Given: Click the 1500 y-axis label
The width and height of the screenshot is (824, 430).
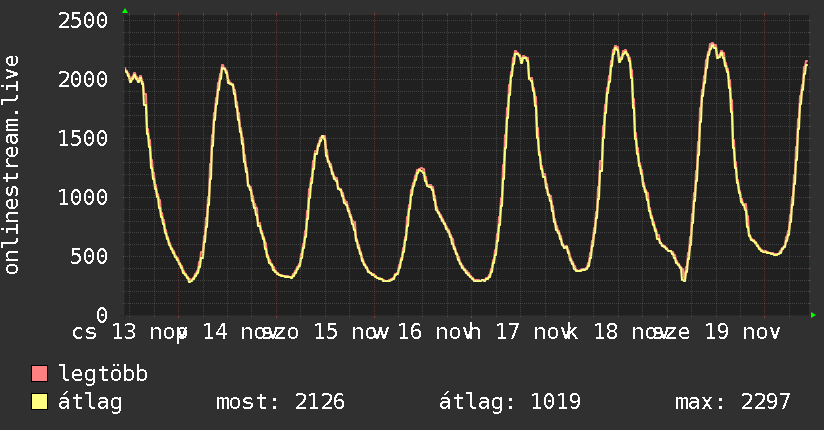Looking at the screenshot, I should [83, 139].
